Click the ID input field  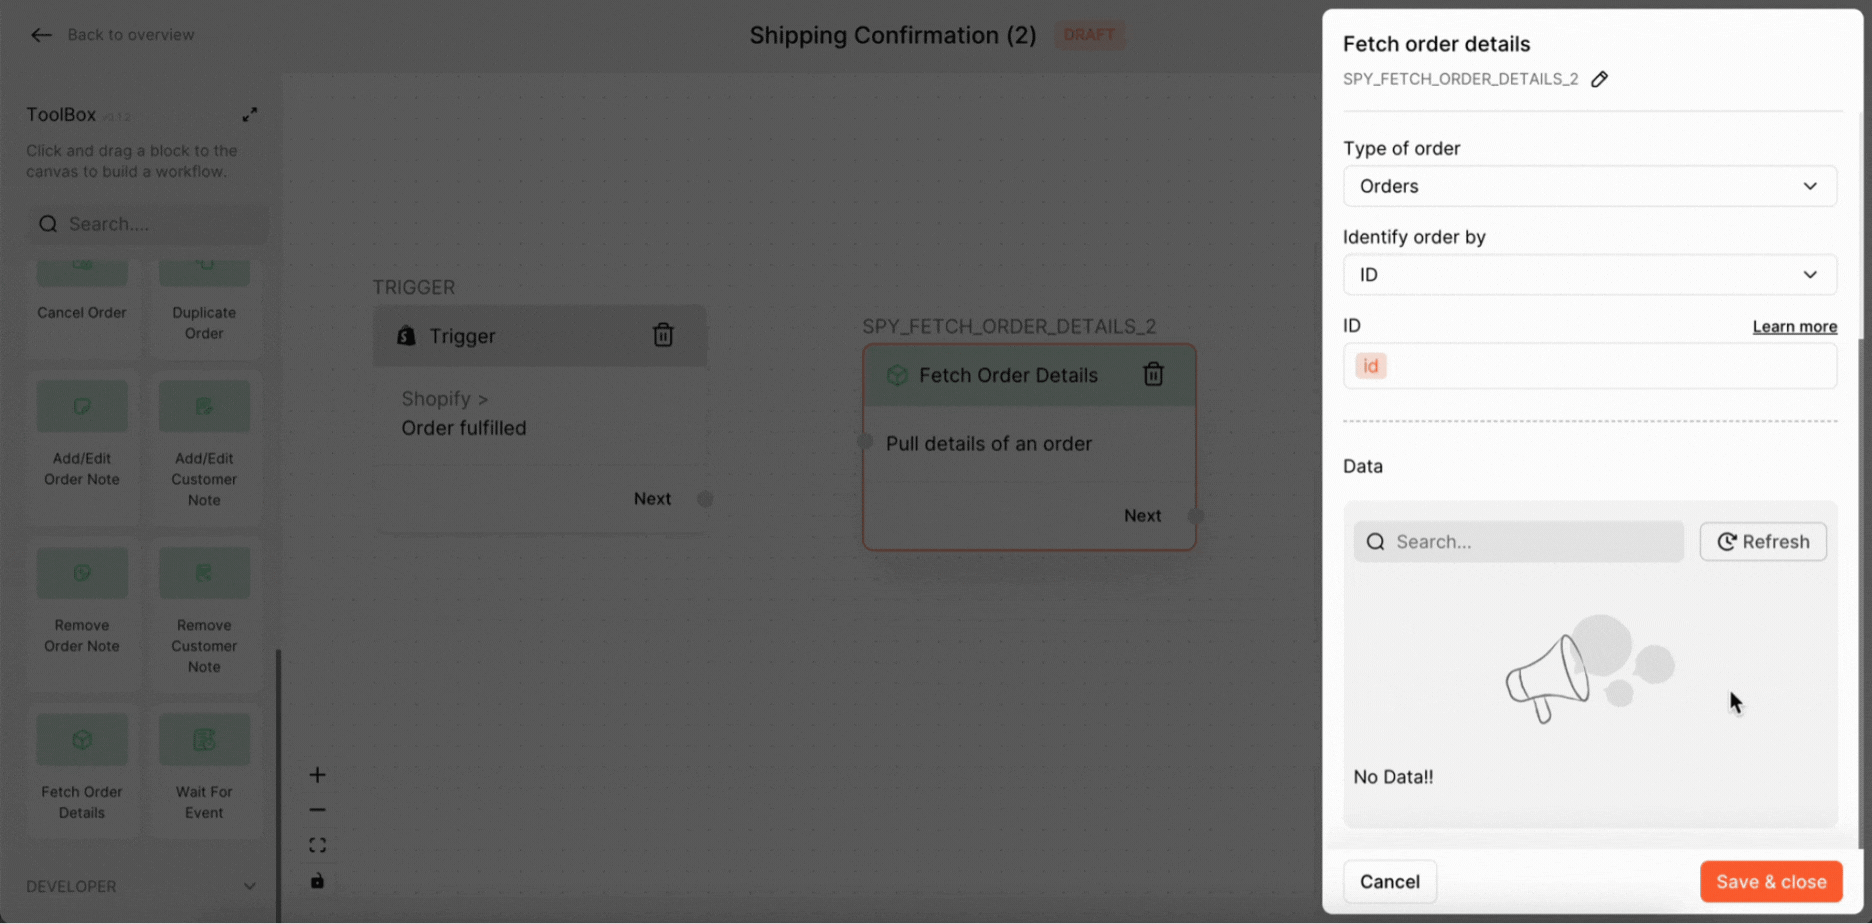[1590, 366]
